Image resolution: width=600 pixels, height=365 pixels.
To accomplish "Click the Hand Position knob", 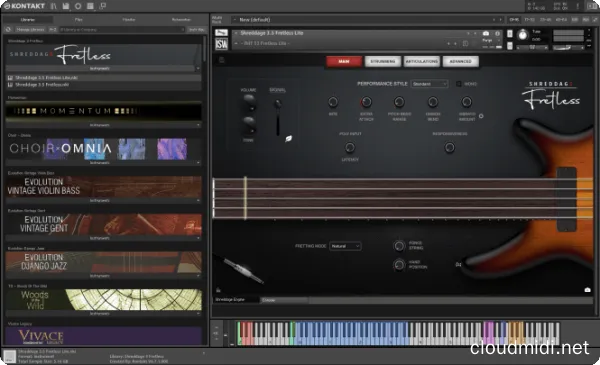I will point(399,264).
